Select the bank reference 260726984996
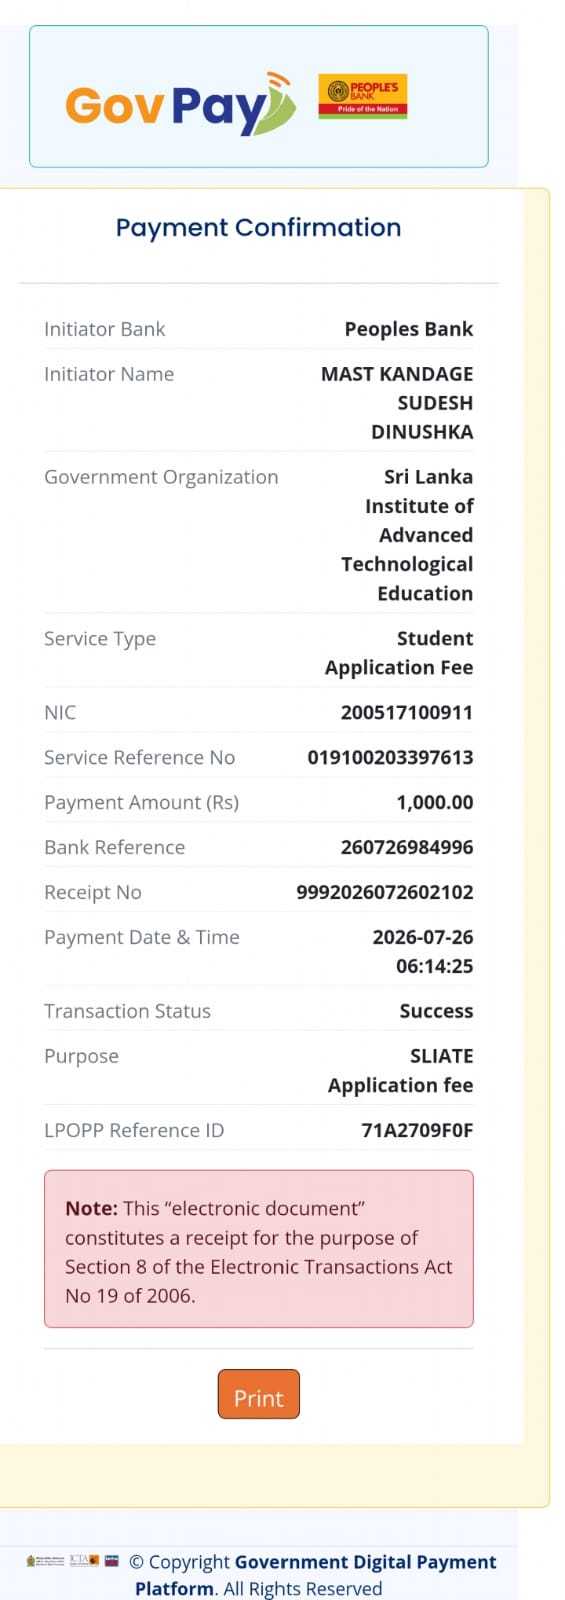This screenshot has width=565, height=1600. pos(407,847)
